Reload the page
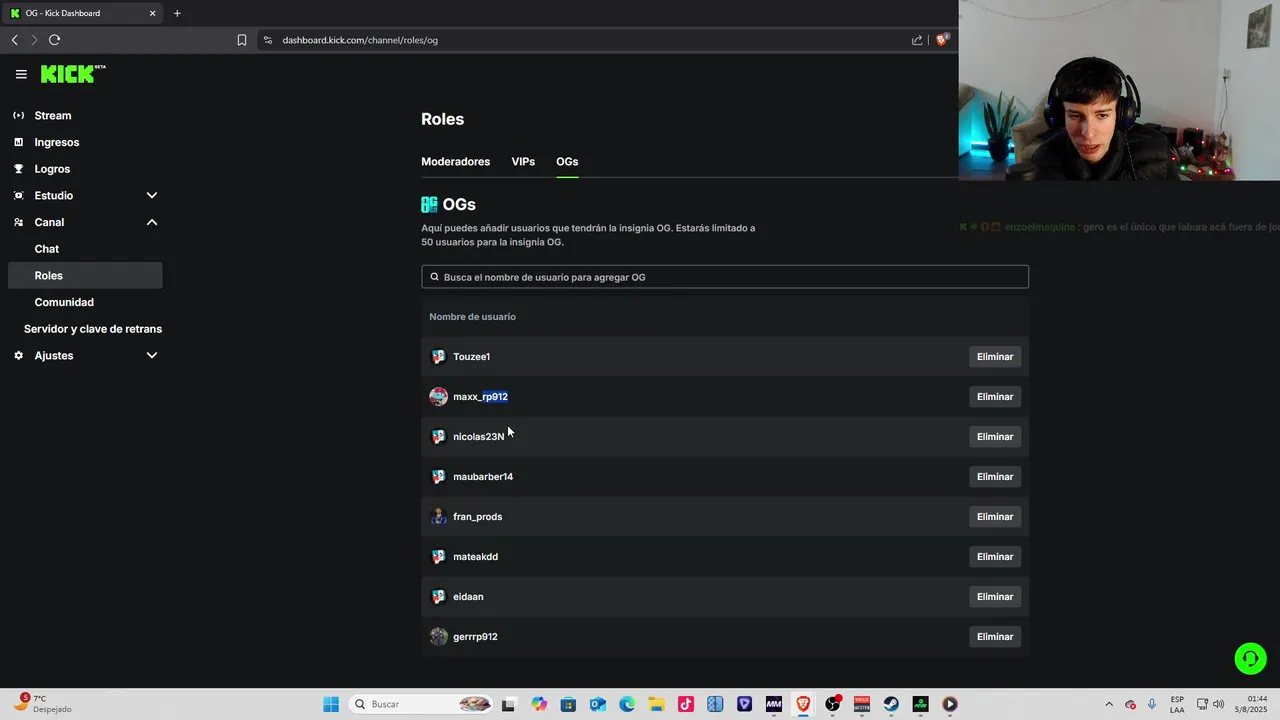1280x720 pixels. coord(54,40)
